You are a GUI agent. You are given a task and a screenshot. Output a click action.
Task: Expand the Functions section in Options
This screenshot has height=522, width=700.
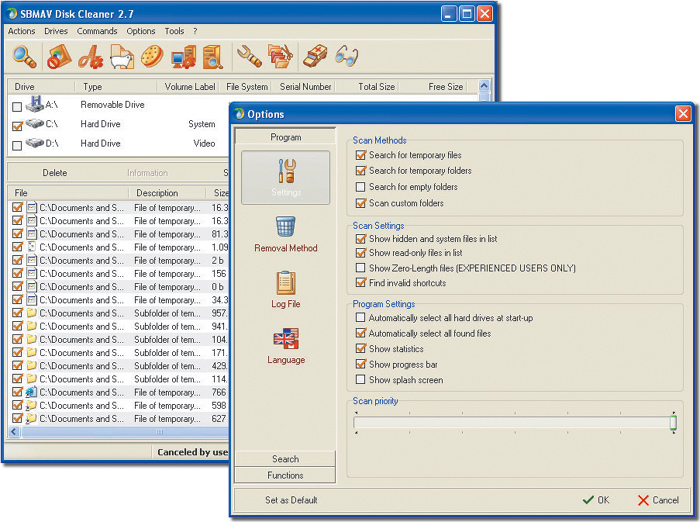click(285, 475)
